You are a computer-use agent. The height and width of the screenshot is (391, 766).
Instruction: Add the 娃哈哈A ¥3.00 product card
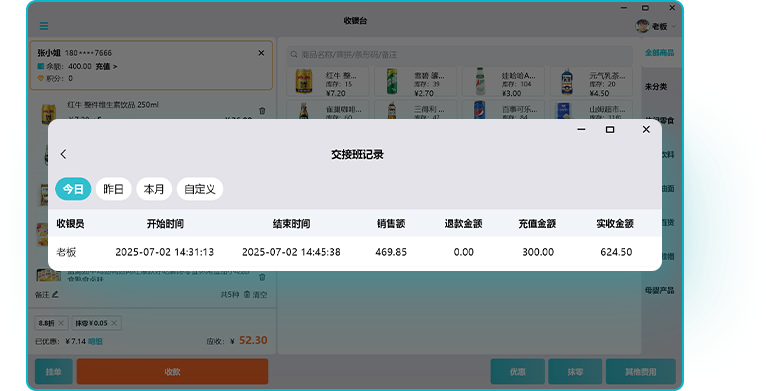pos(504,81)
